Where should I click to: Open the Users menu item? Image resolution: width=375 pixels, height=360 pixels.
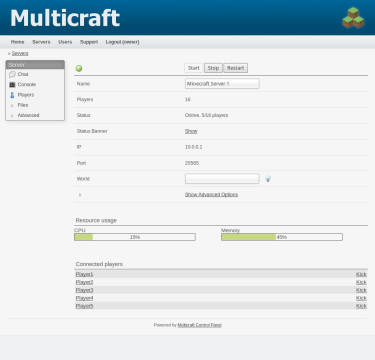(65, 42)
